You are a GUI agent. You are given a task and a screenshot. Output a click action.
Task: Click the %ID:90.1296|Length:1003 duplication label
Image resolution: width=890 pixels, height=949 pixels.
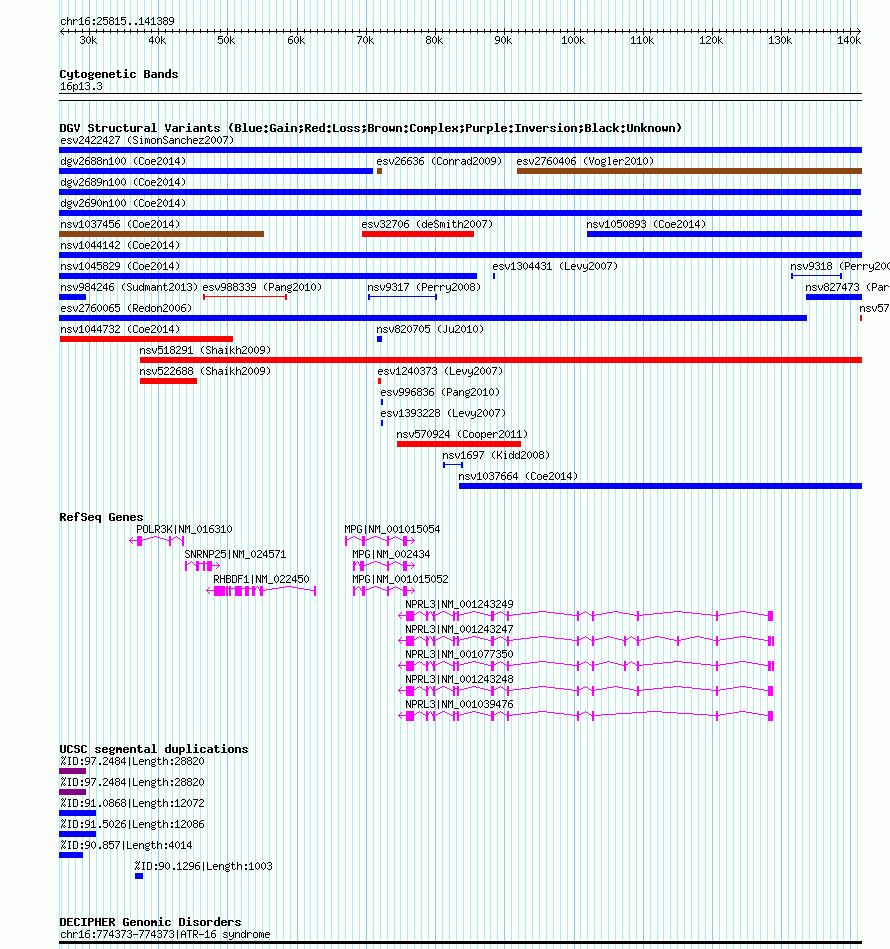[203, 867]
